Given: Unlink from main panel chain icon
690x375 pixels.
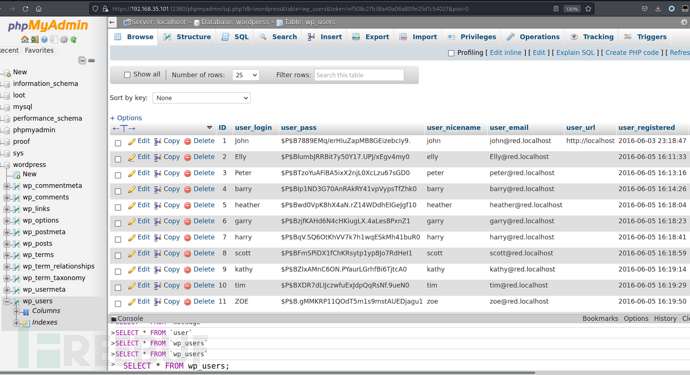Looking at the screenshot, I should (x=92, y=60).
